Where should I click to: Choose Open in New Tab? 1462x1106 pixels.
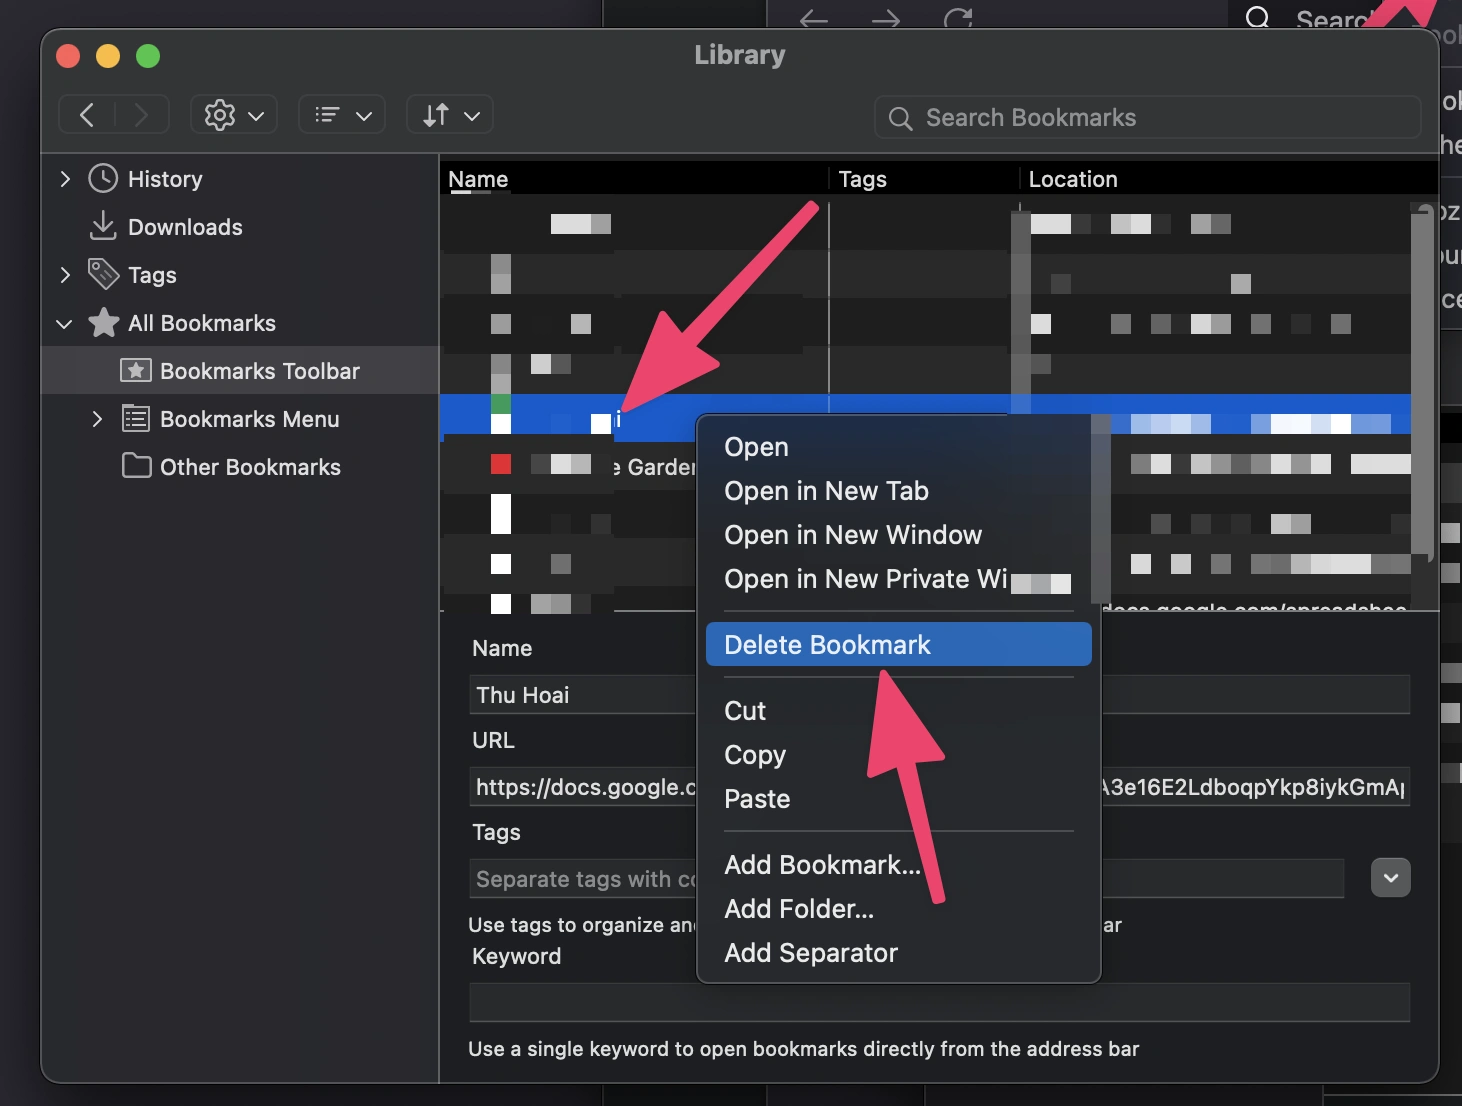click(898, 491)
